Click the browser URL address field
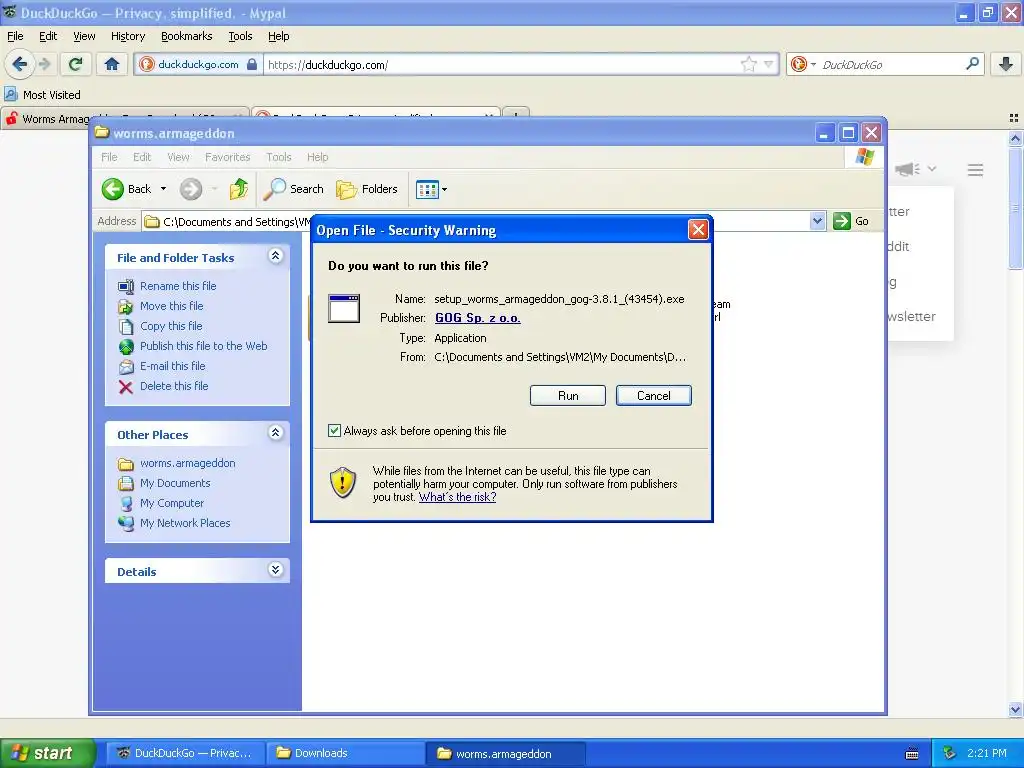This screenshot has width=1024, height=768. (x=503, y=64)
